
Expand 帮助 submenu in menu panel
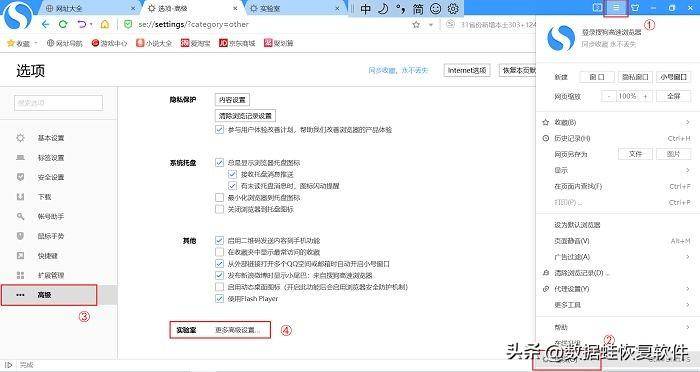click(x=688, y=327)
